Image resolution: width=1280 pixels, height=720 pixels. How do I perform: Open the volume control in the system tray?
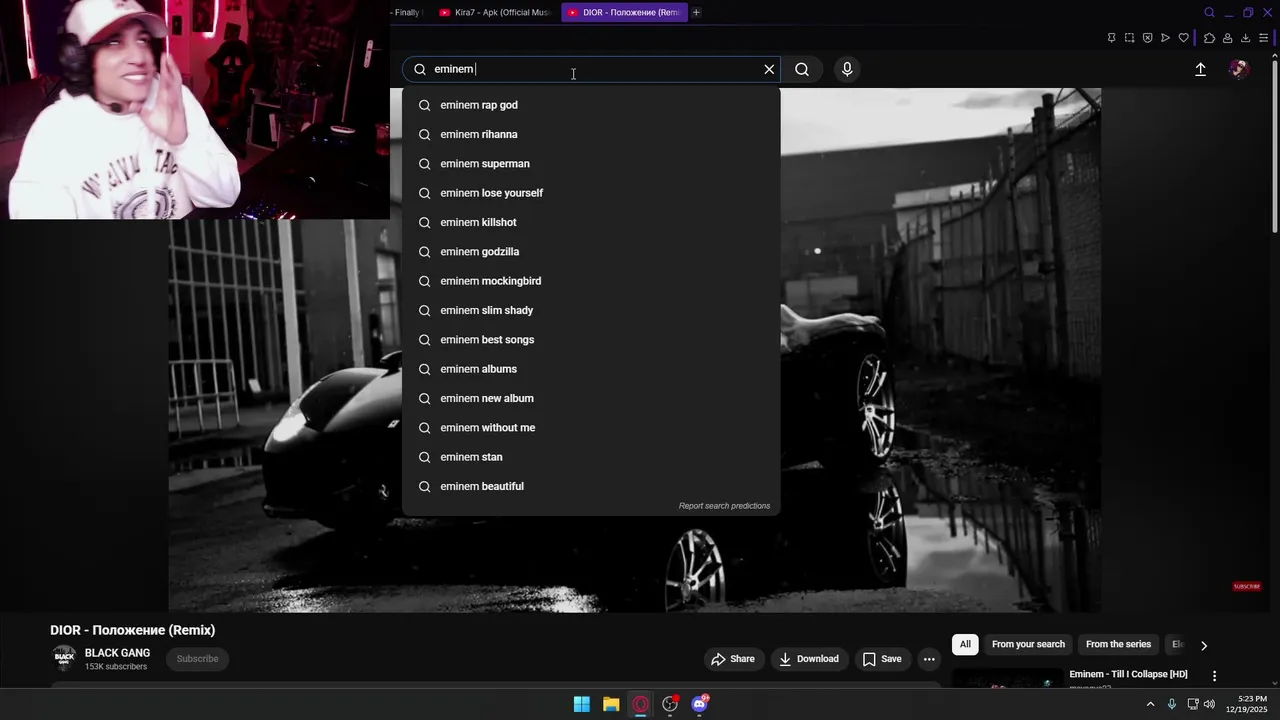point(1209,704)
